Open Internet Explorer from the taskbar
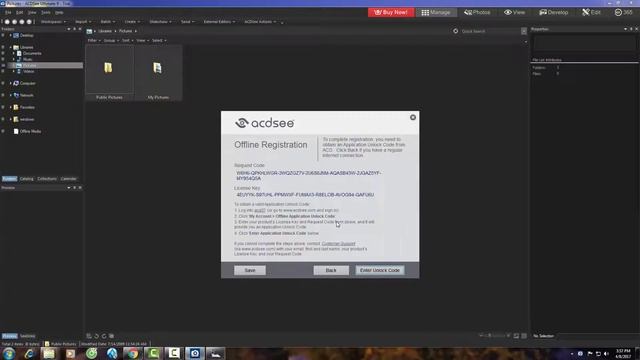The width and height of the screenshot is (640, 360). point(29,353)
